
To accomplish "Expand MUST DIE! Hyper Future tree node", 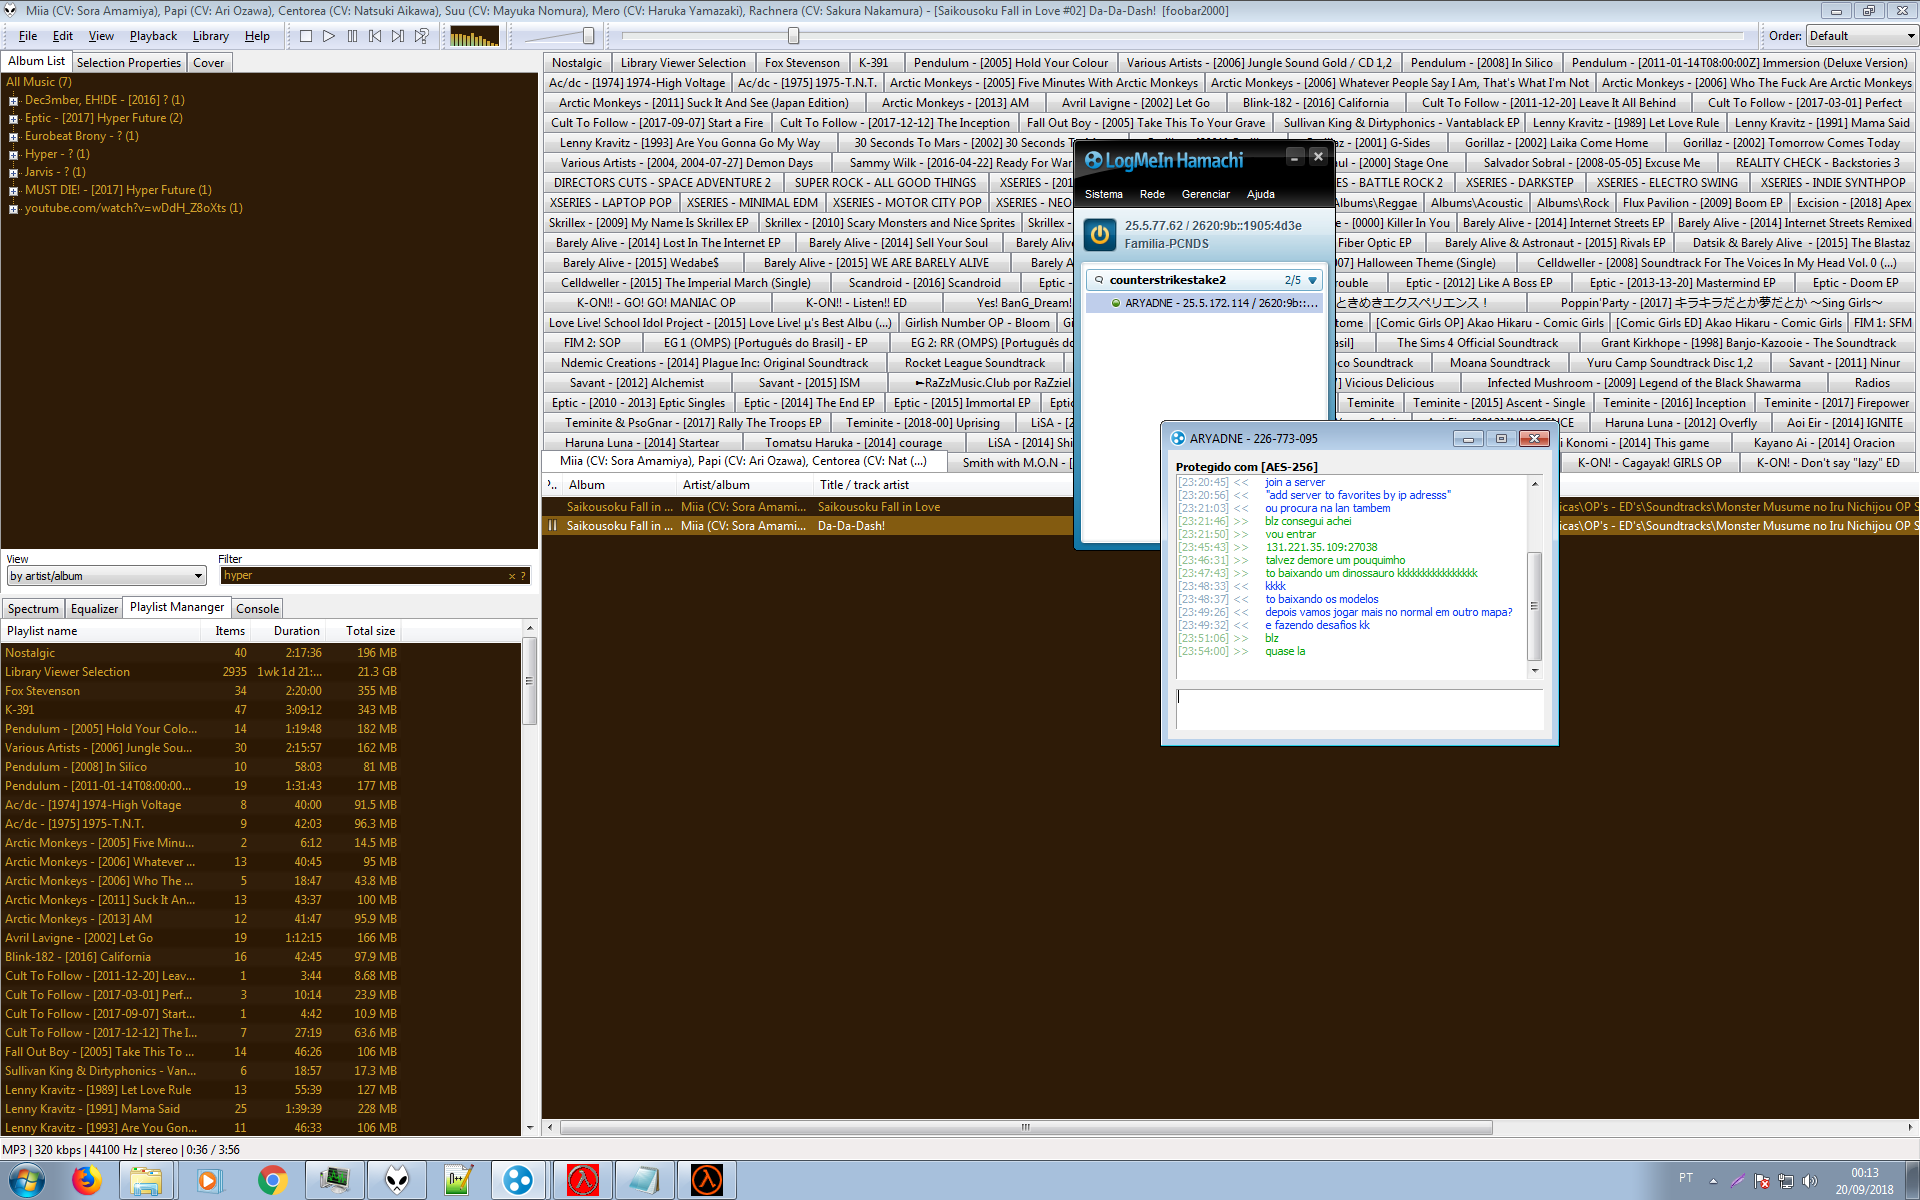I will 13,191.
